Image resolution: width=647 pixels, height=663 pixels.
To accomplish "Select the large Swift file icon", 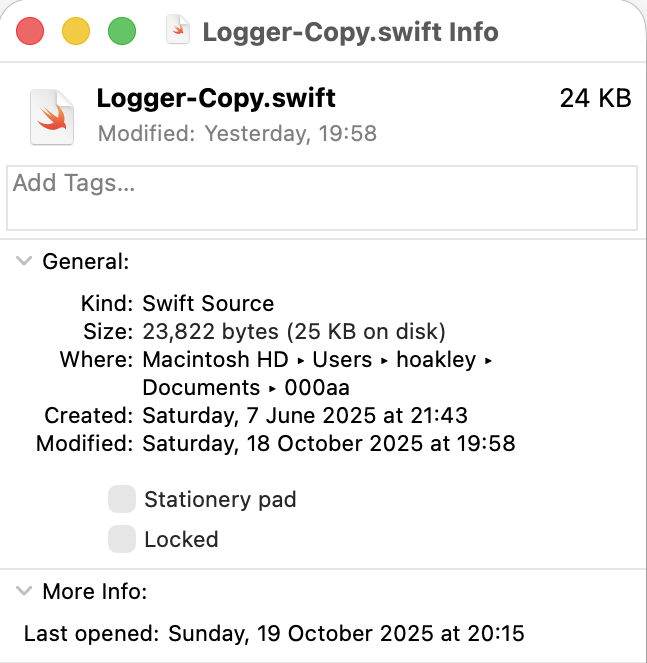I will click(53, 115).
